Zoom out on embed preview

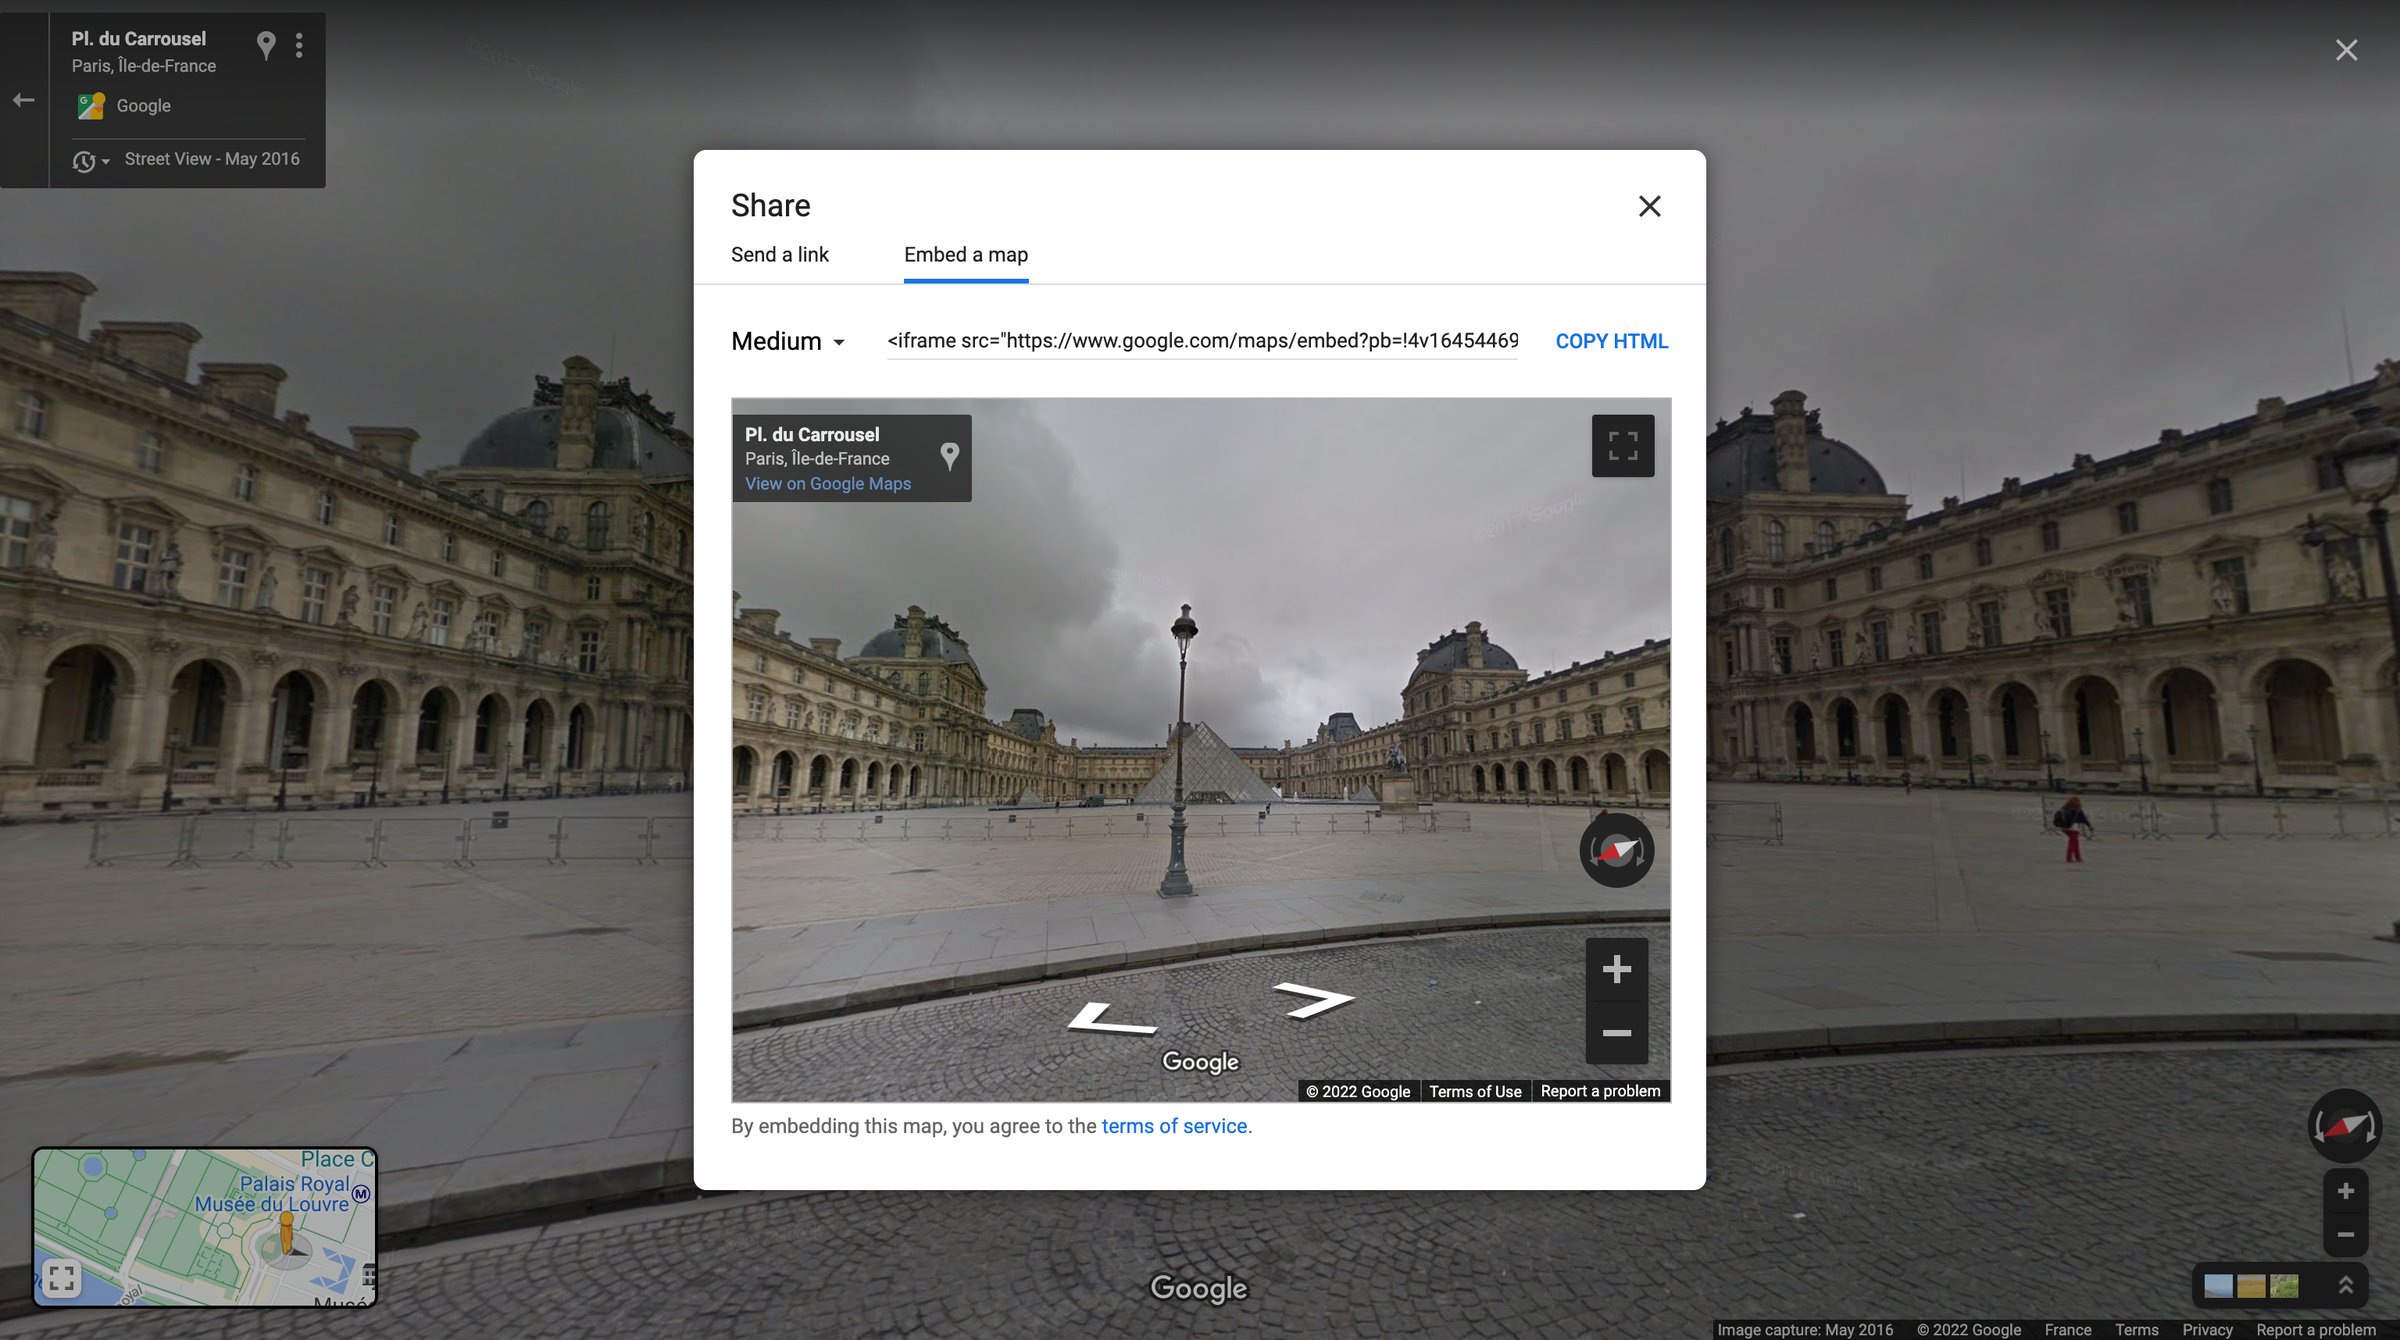coord(1616,1033)
